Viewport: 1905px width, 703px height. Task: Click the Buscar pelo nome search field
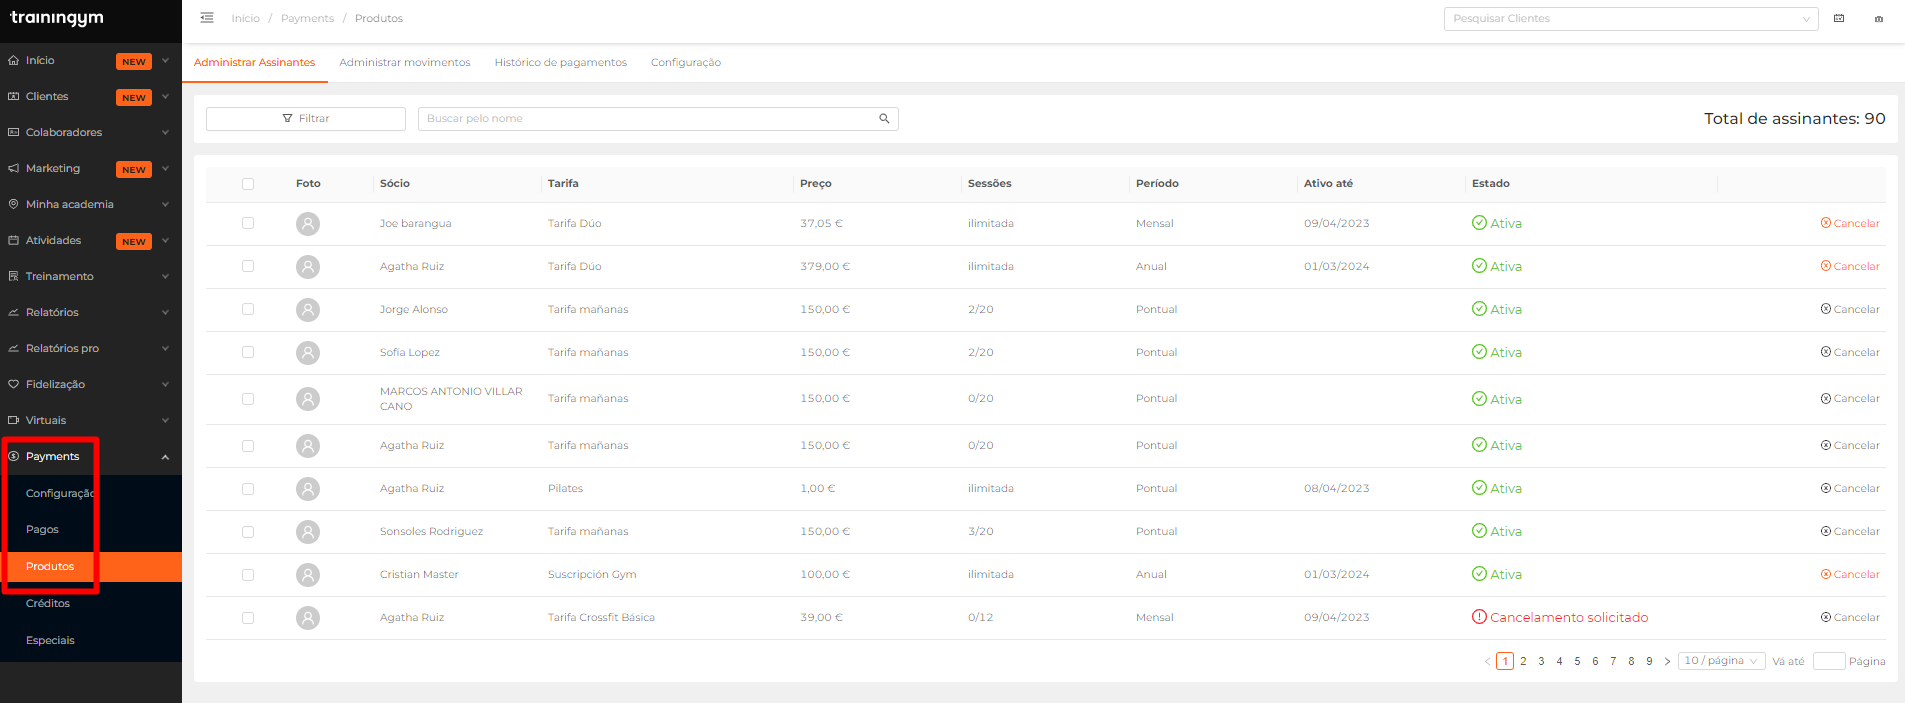(x=658, y=118)
